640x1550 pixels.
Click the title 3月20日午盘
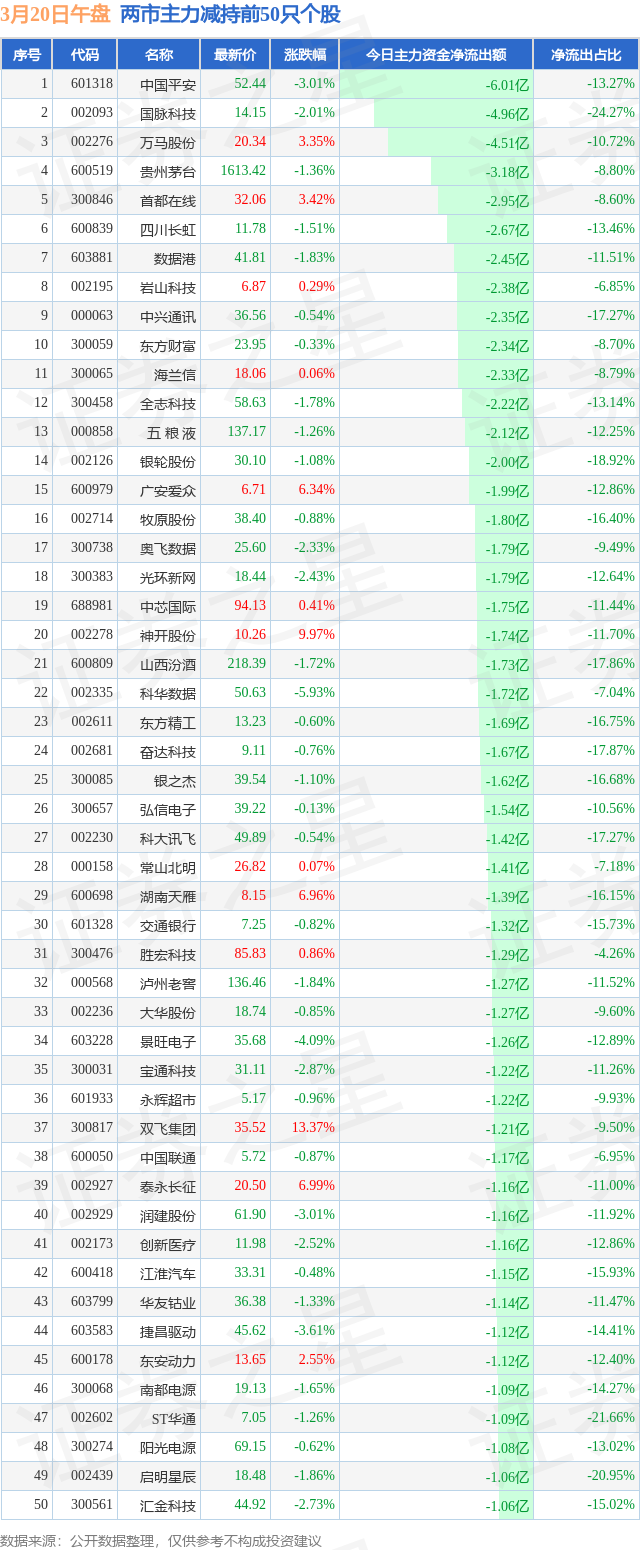tap(55, 14)
